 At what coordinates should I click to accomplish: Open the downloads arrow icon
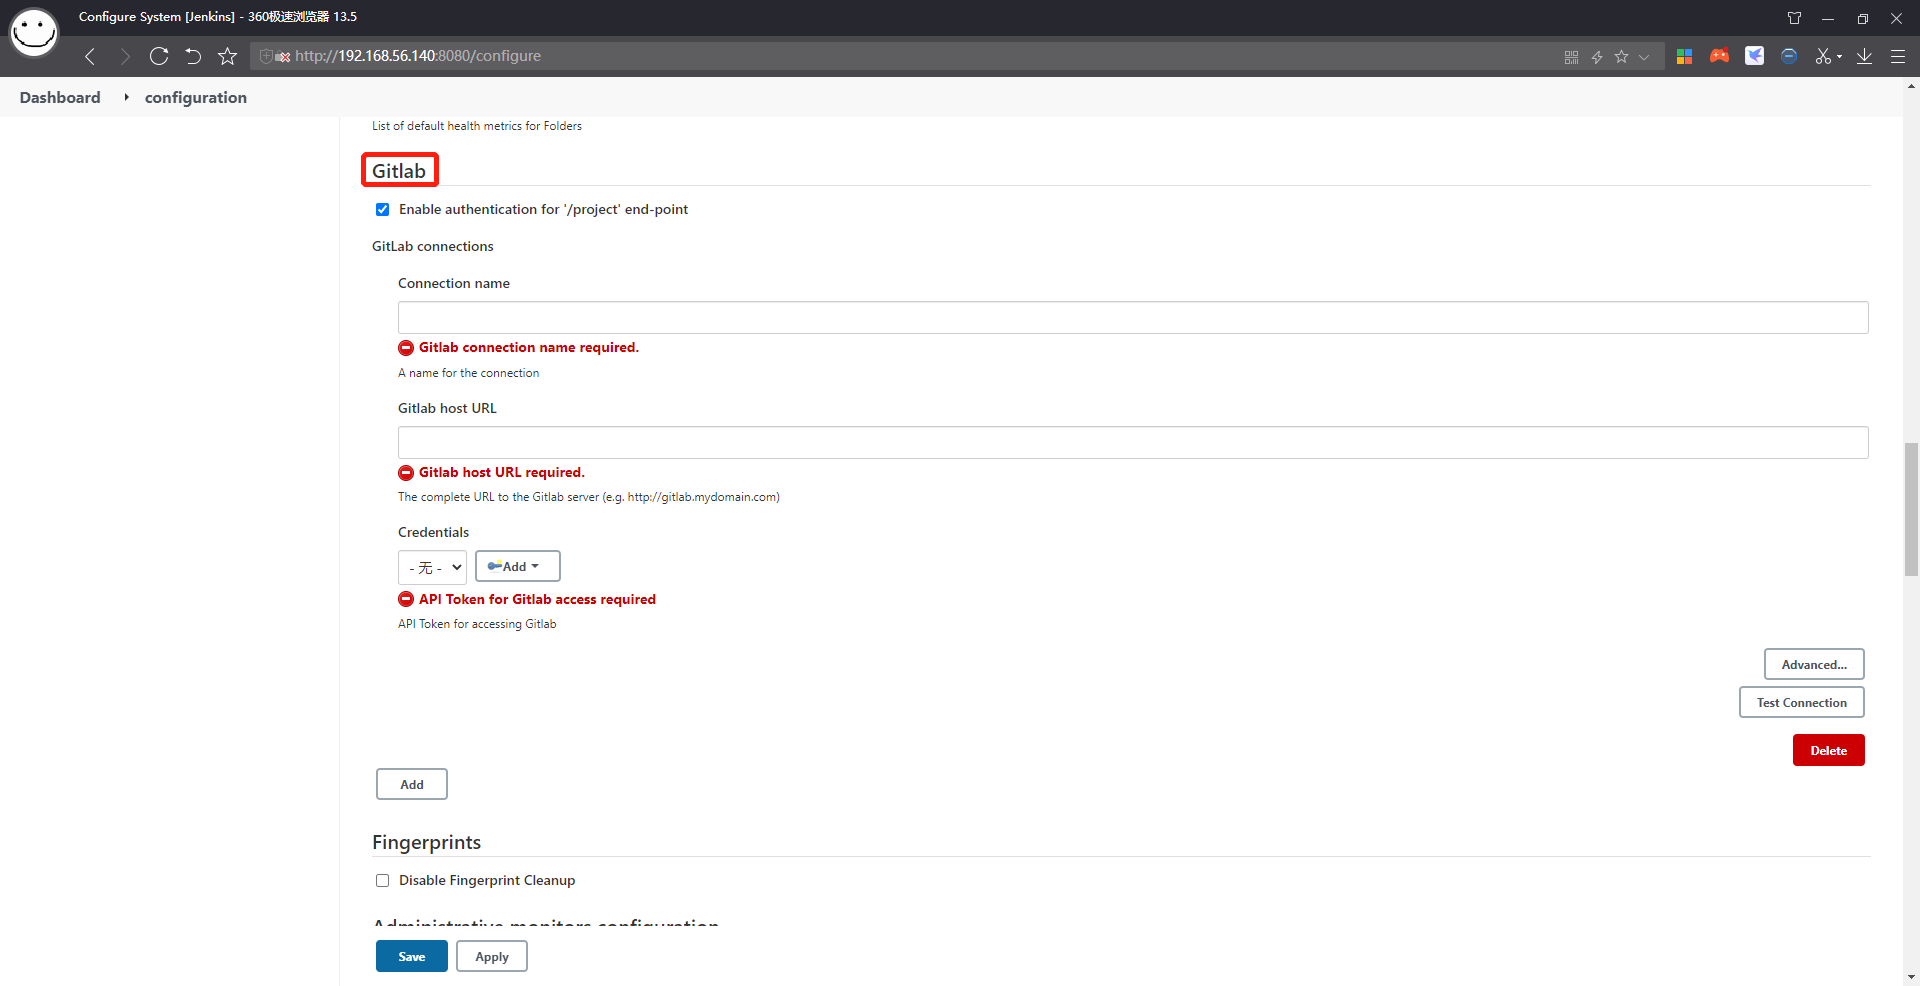(x=1864, y=56)
